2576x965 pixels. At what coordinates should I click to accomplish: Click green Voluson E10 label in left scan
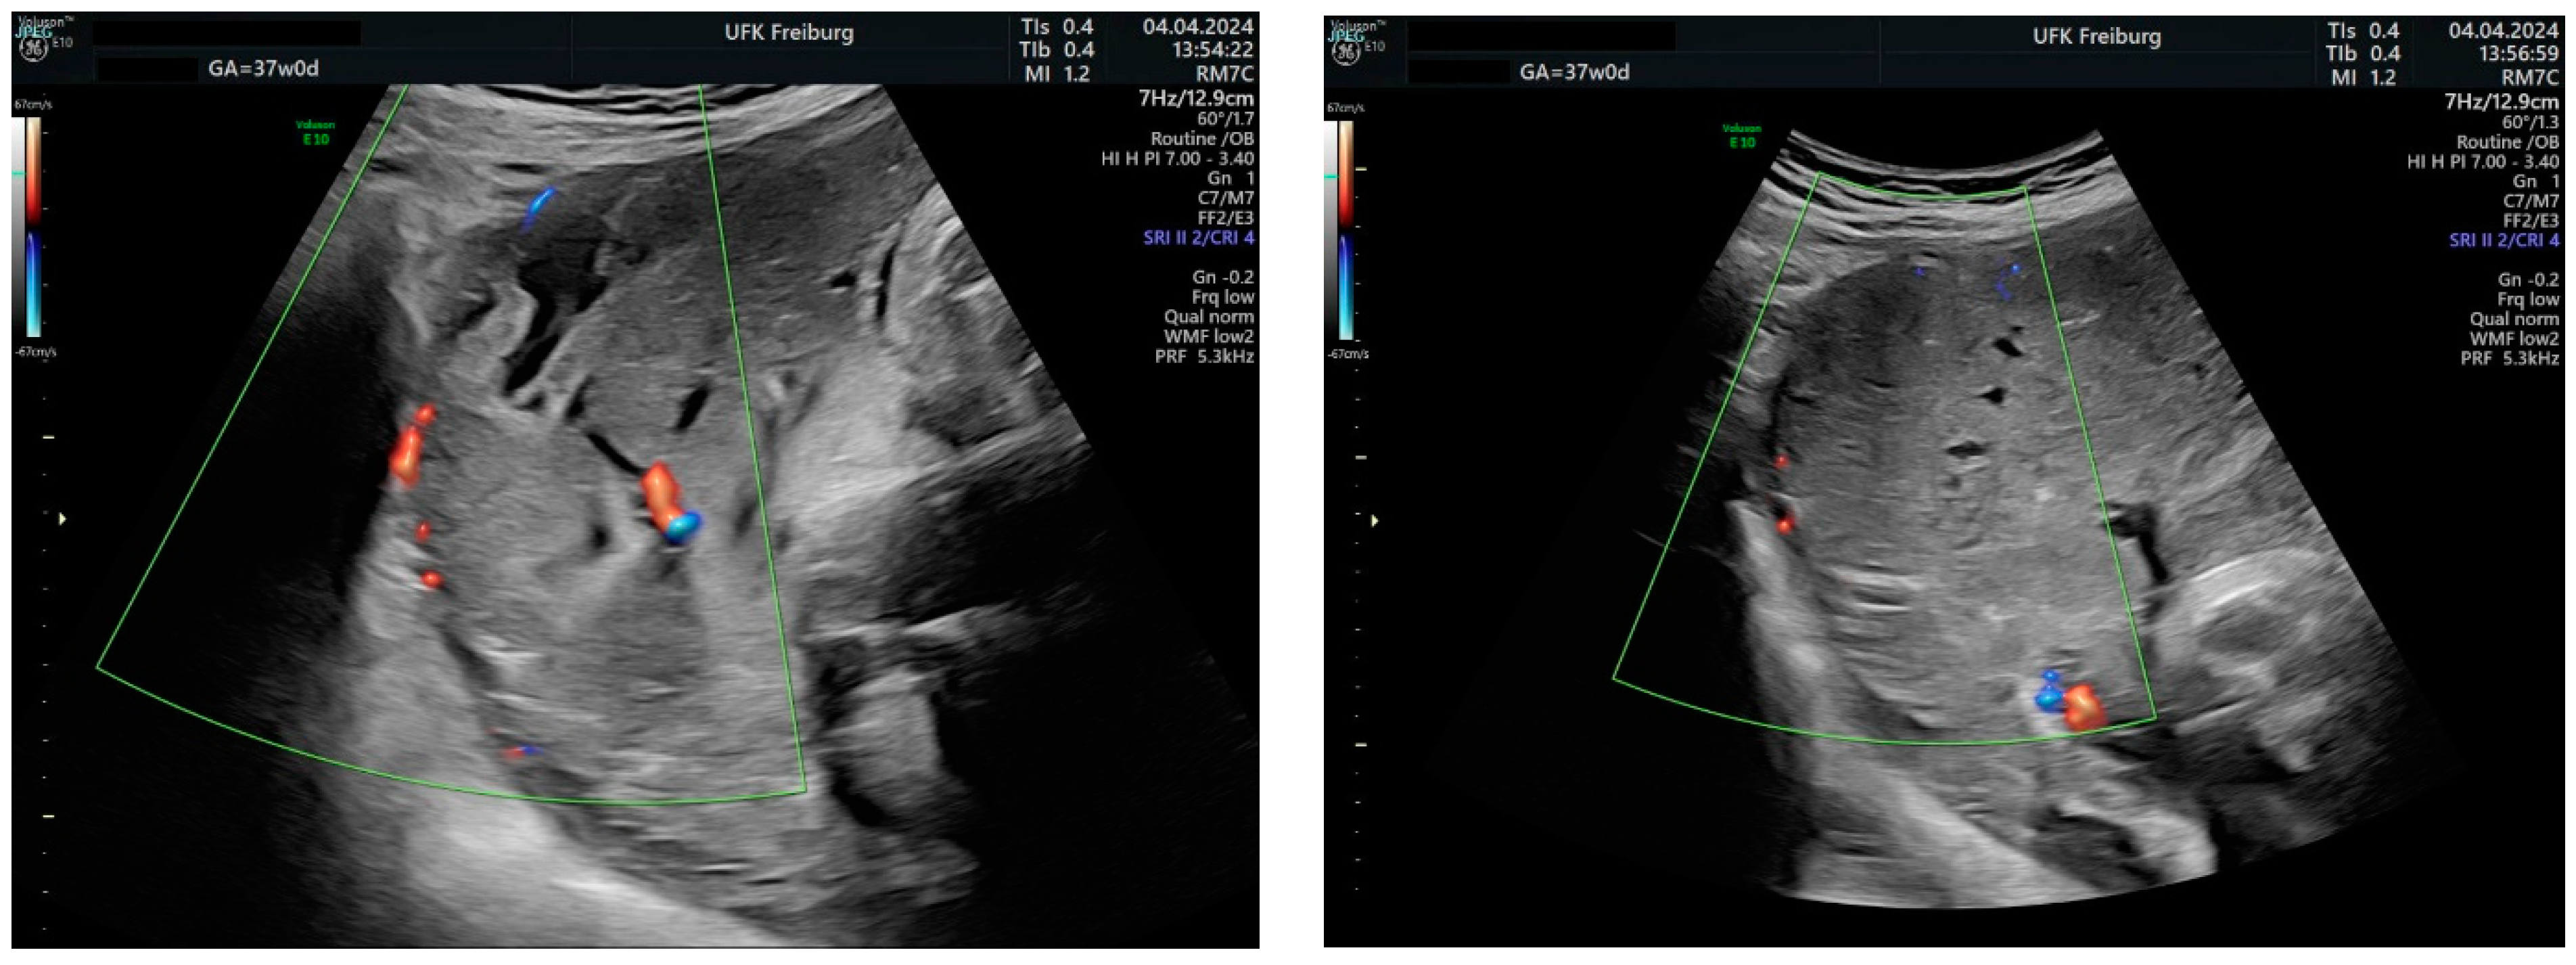315,132
